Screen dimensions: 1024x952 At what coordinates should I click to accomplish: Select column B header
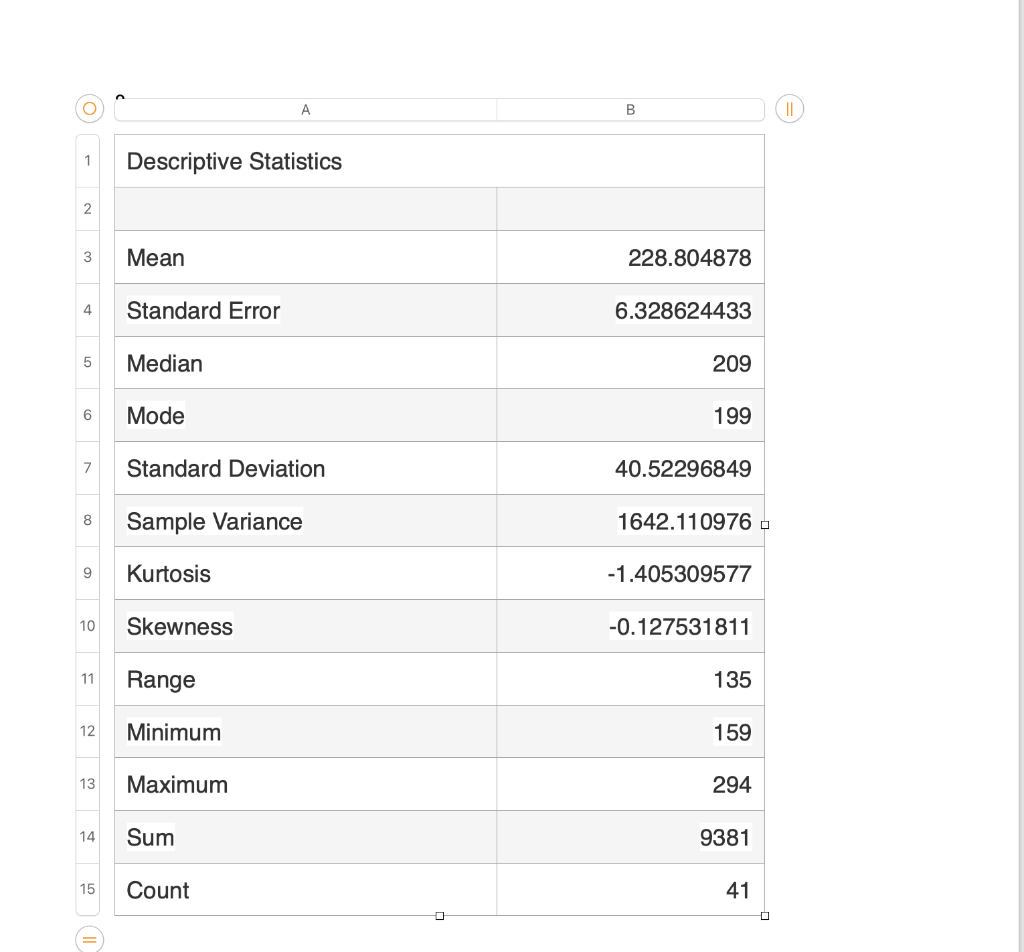click(x=630, y=110)
